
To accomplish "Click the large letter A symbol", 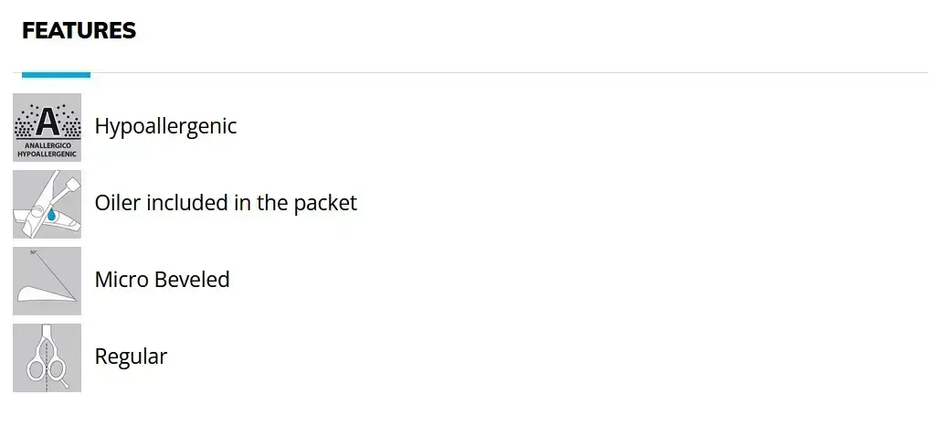I will pyautogui.click(x=47, y=122).
